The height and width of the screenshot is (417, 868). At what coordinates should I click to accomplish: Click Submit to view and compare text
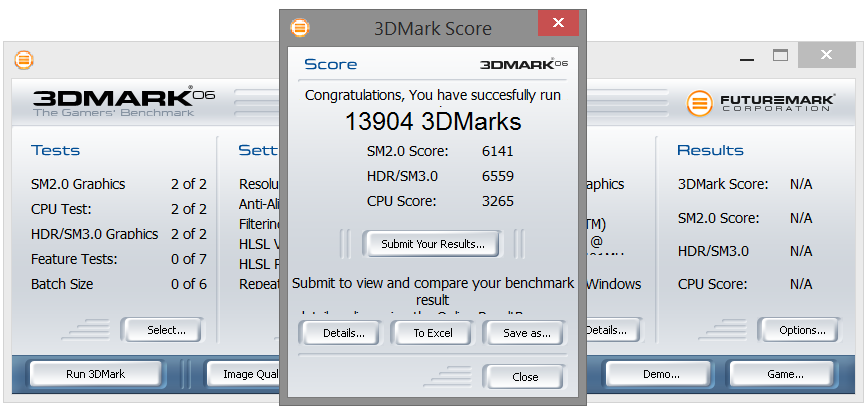pyautogui.click(x=433, y=291)
